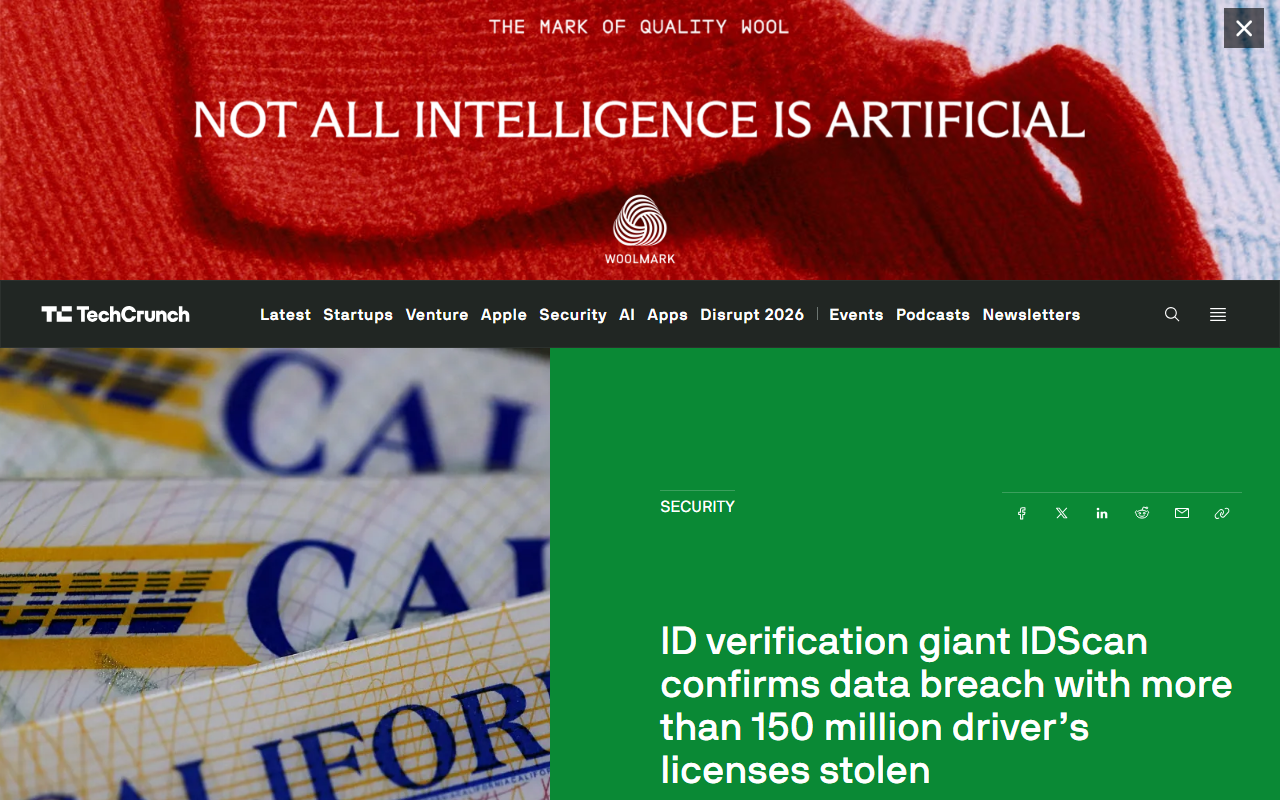Open the search icon in navbar
Image resolution: width=1280 pixels, height=800 pixels.
1172,314
